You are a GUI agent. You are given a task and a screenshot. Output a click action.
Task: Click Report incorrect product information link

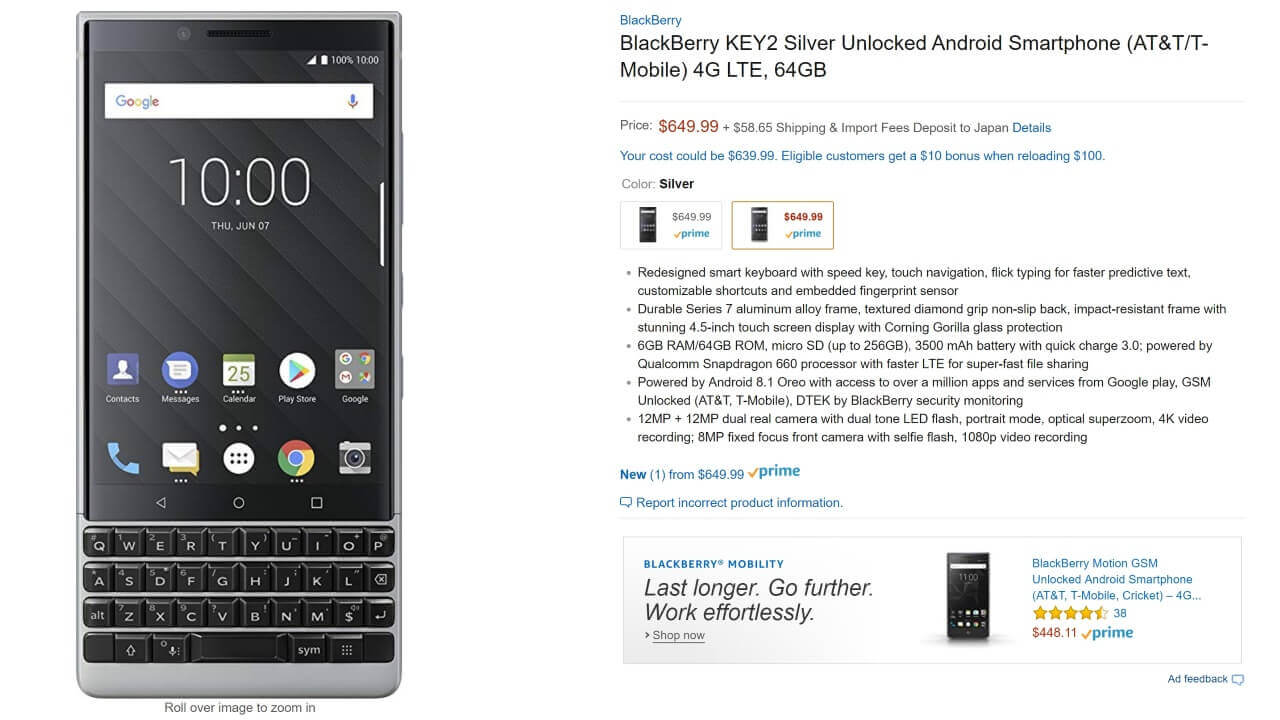(739, 503)
